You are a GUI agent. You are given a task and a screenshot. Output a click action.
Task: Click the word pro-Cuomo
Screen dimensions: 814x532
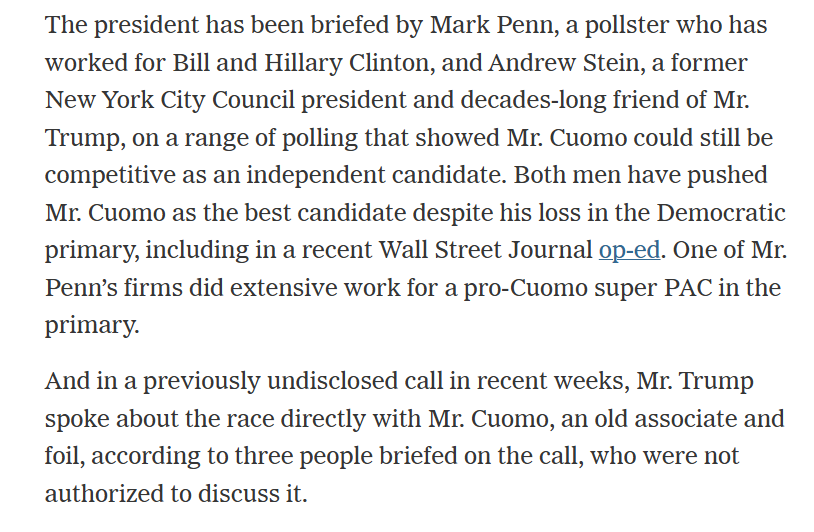point(525,289)
